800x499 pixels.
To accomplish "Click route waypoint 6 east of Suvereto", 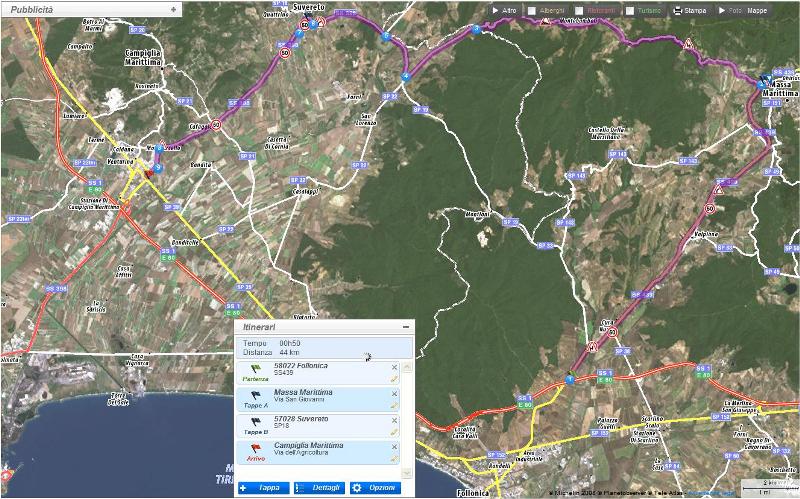I will tap(313, 23).
